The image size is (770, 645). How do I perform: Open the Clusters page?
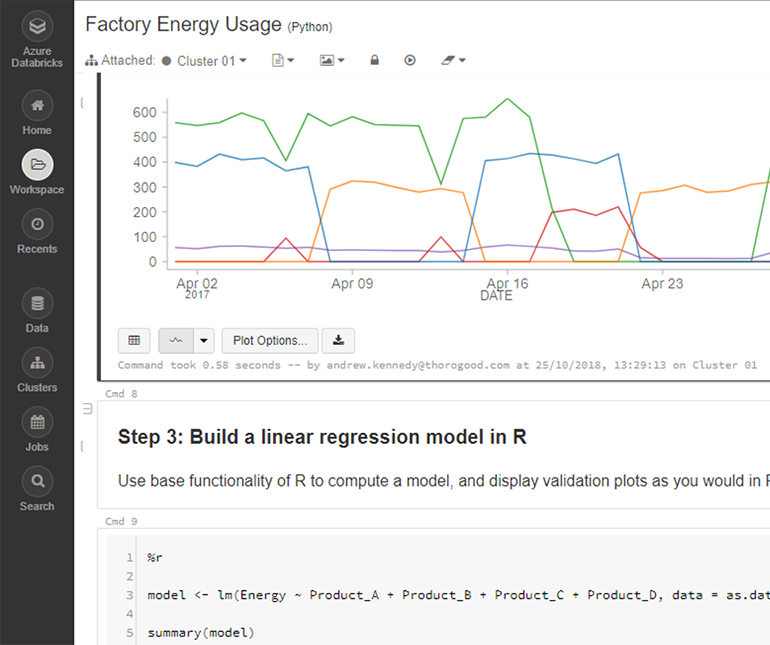(x=37, y=370)
